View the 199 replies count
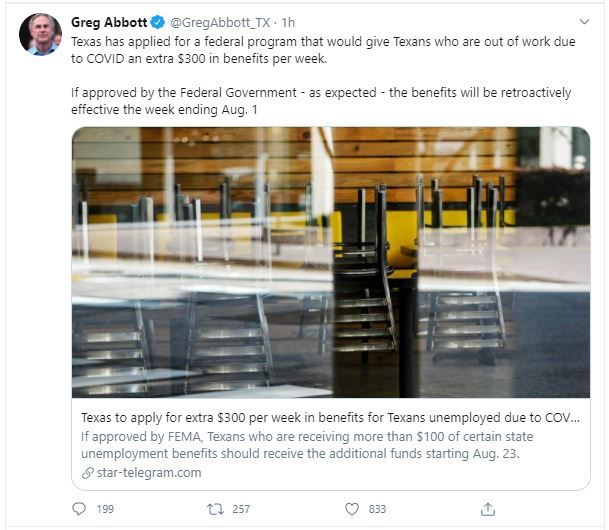This screenshot has width=609, height=530. [x=105, y=509]
